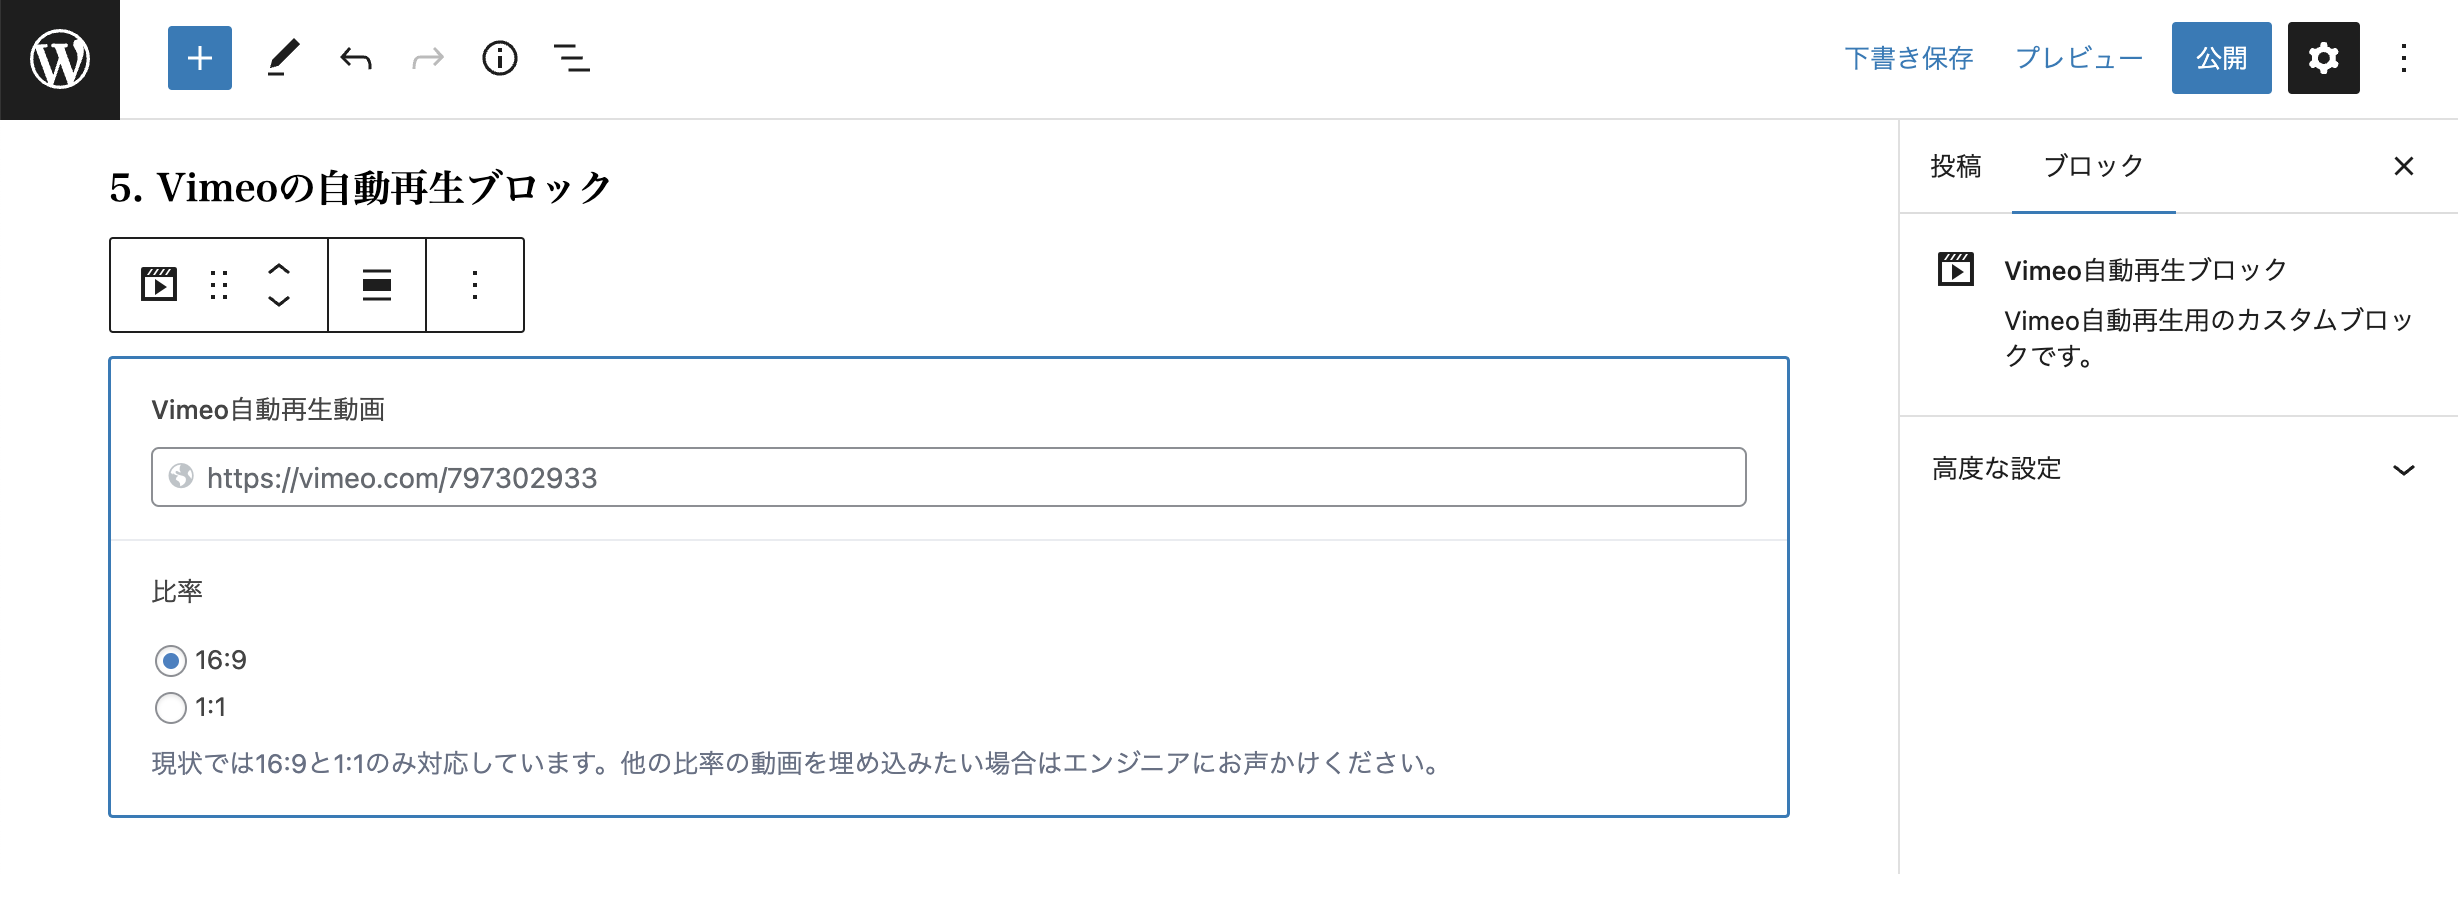This screenshot has width=2458, height=912.
Task: Click into the Vimeo URL input field
Action: click(949, 477)
